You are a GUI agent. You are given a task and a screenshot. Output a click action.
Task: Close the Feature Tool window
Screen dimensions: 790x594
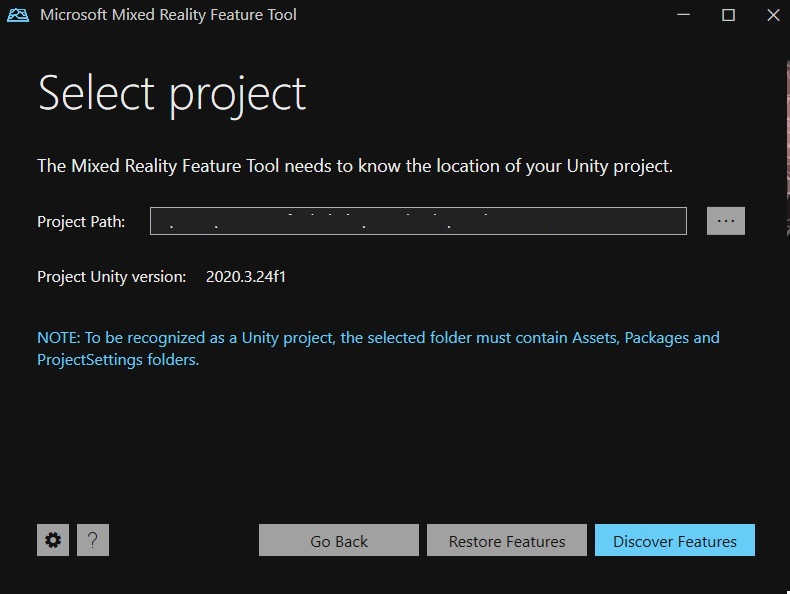[773, 15]
